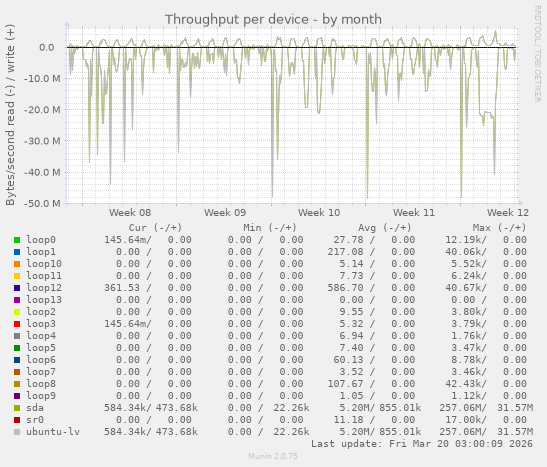Click the 'Max (-/+)' column header
This screenshot has width=547, height=467.
tap(499, 228)
